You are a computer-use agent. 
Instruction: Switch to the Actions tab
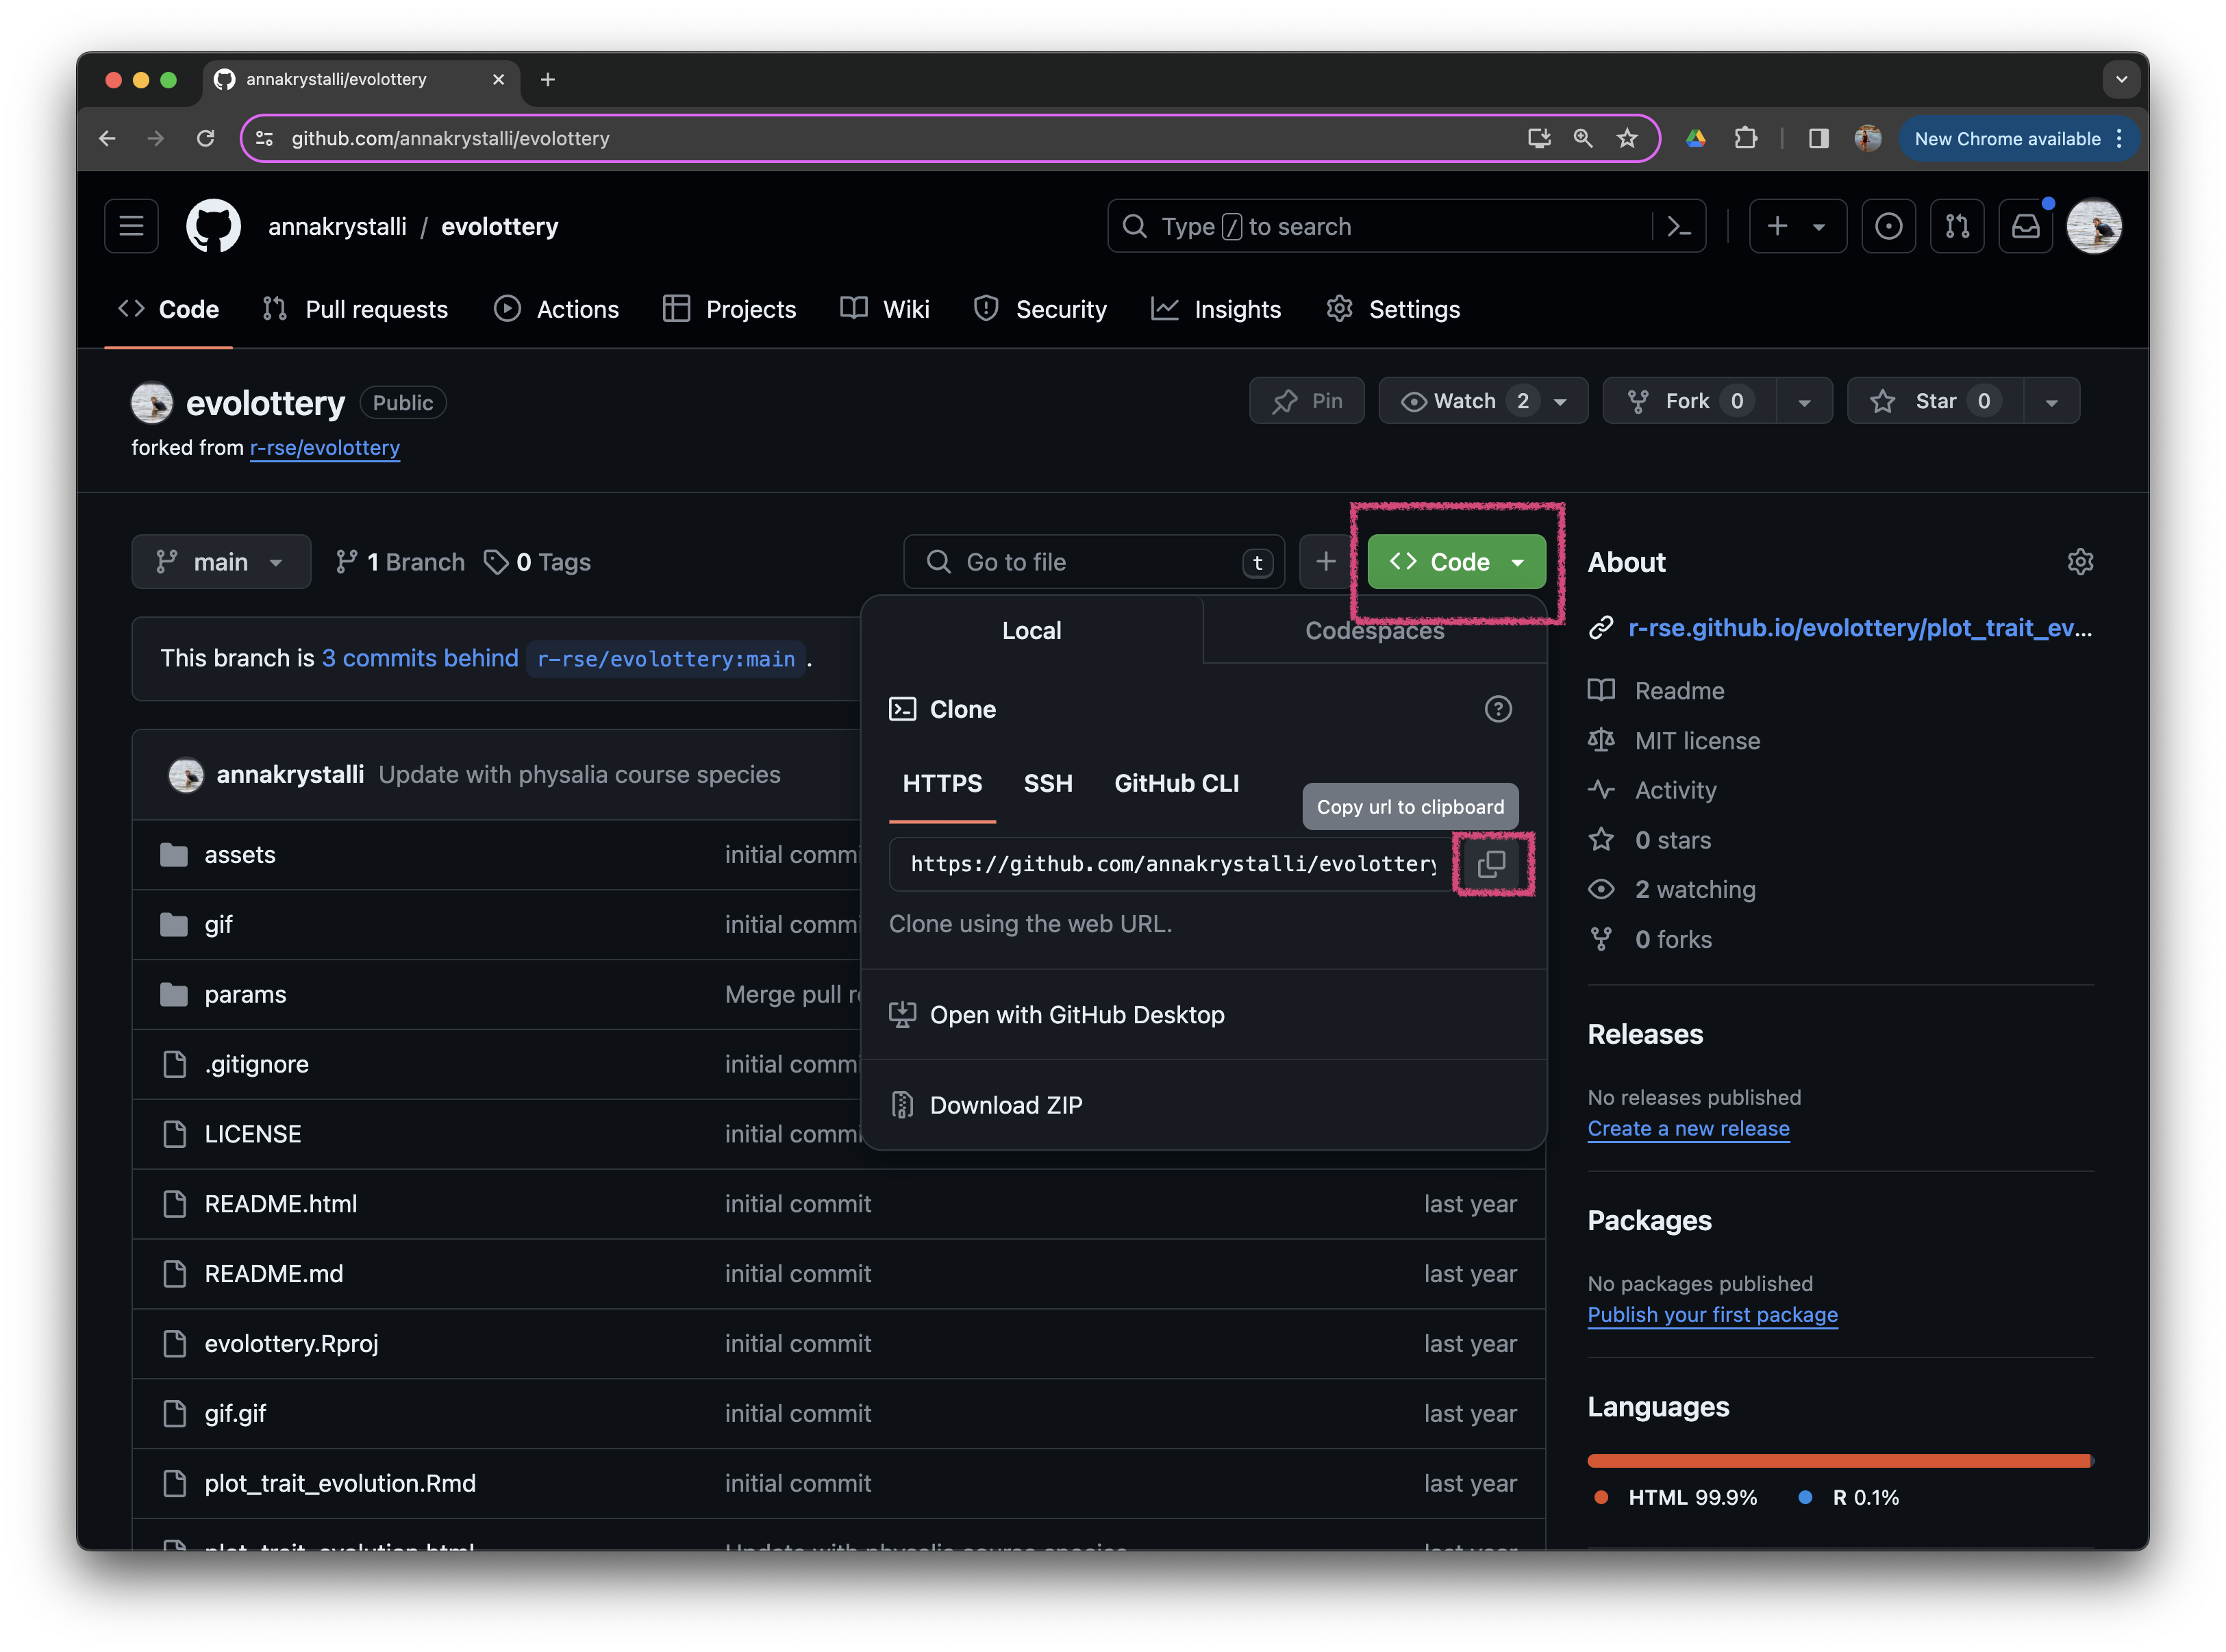click(556, 309)
